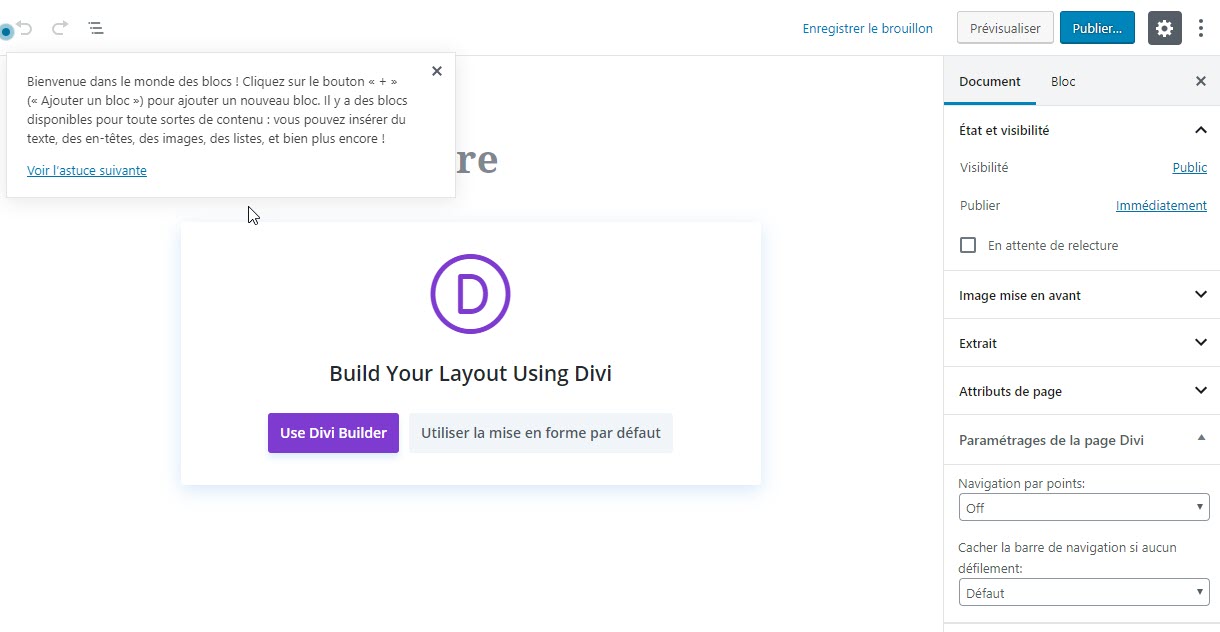Click the redo arrow icon
Viewport: 1220px width, 632px height.
click(x=60, y=28)
